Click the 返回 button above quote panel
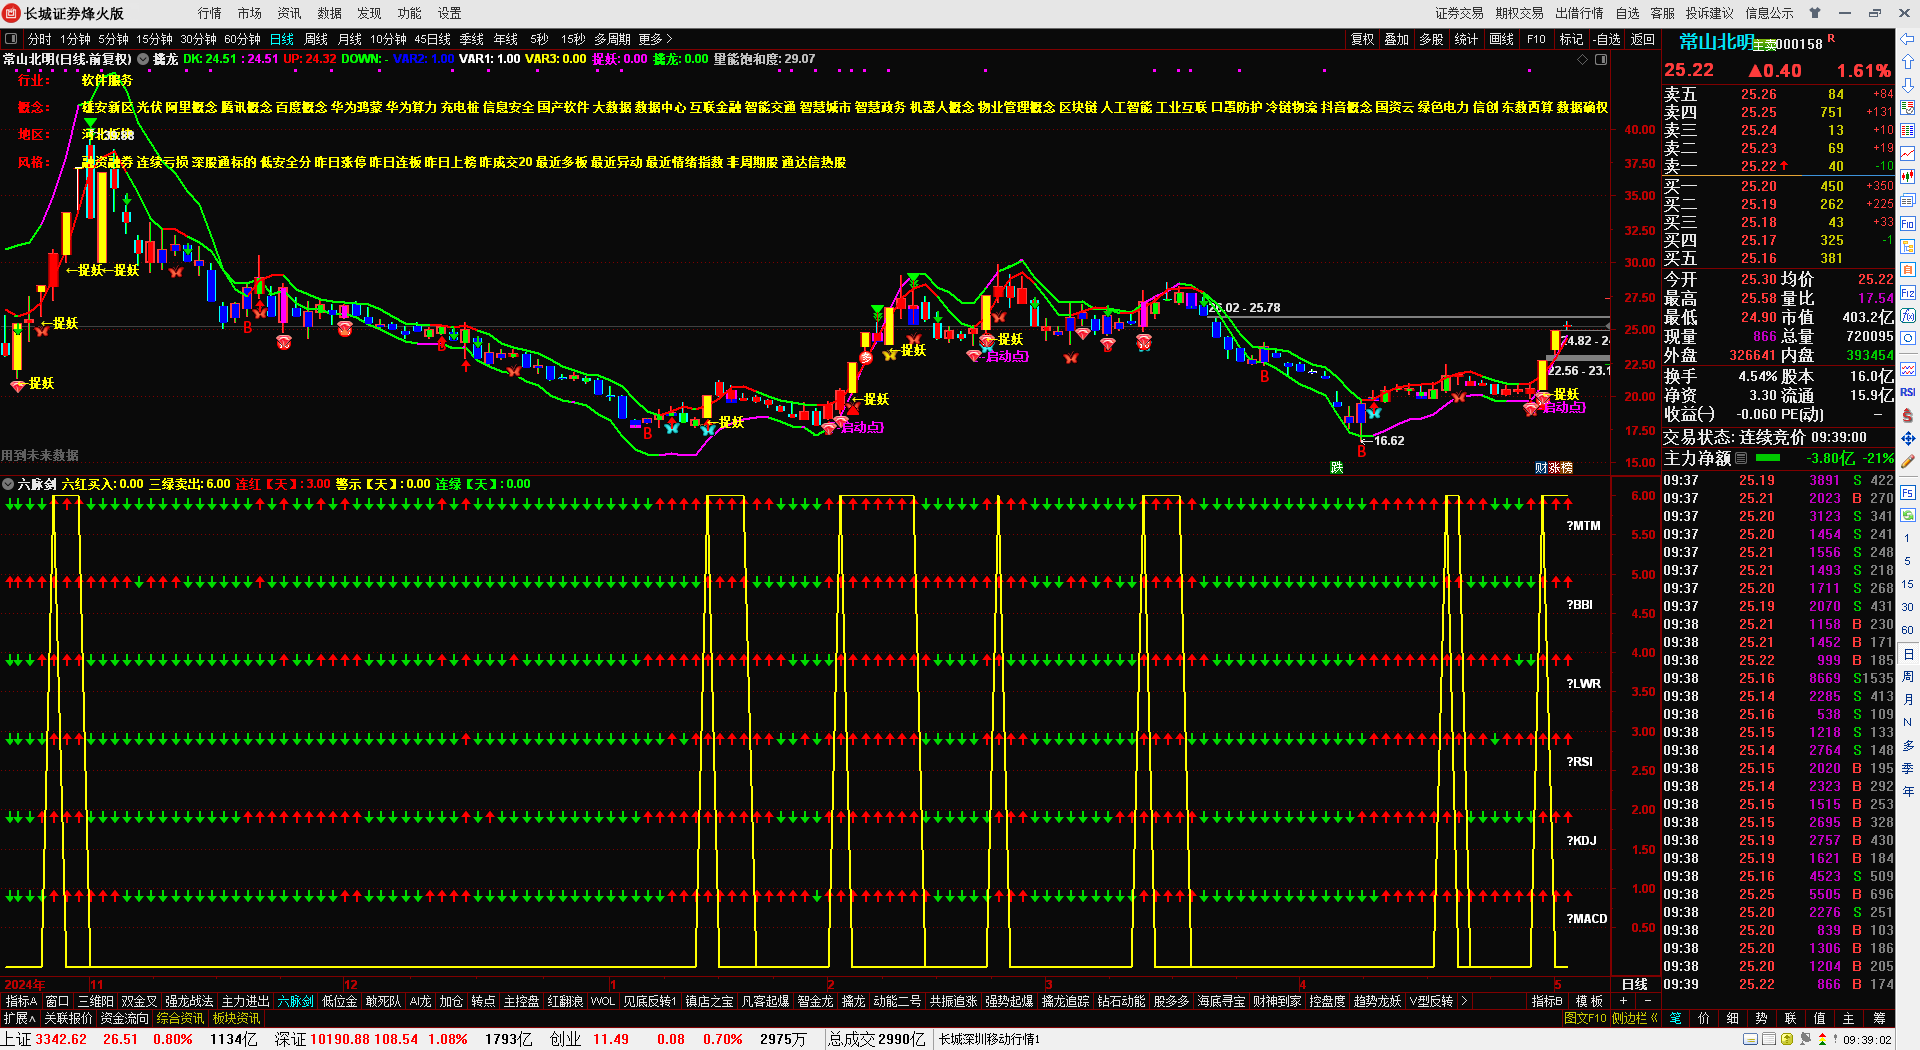The image size is (1920, 1050). click(x=1643, y=39)
